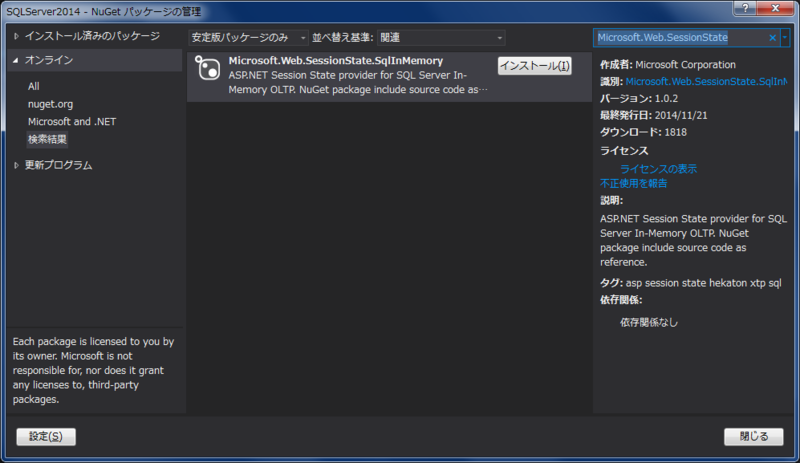Click the 不正使用を報告 link
The height and width of the screenshot is (463, 800).
(634, 184)
